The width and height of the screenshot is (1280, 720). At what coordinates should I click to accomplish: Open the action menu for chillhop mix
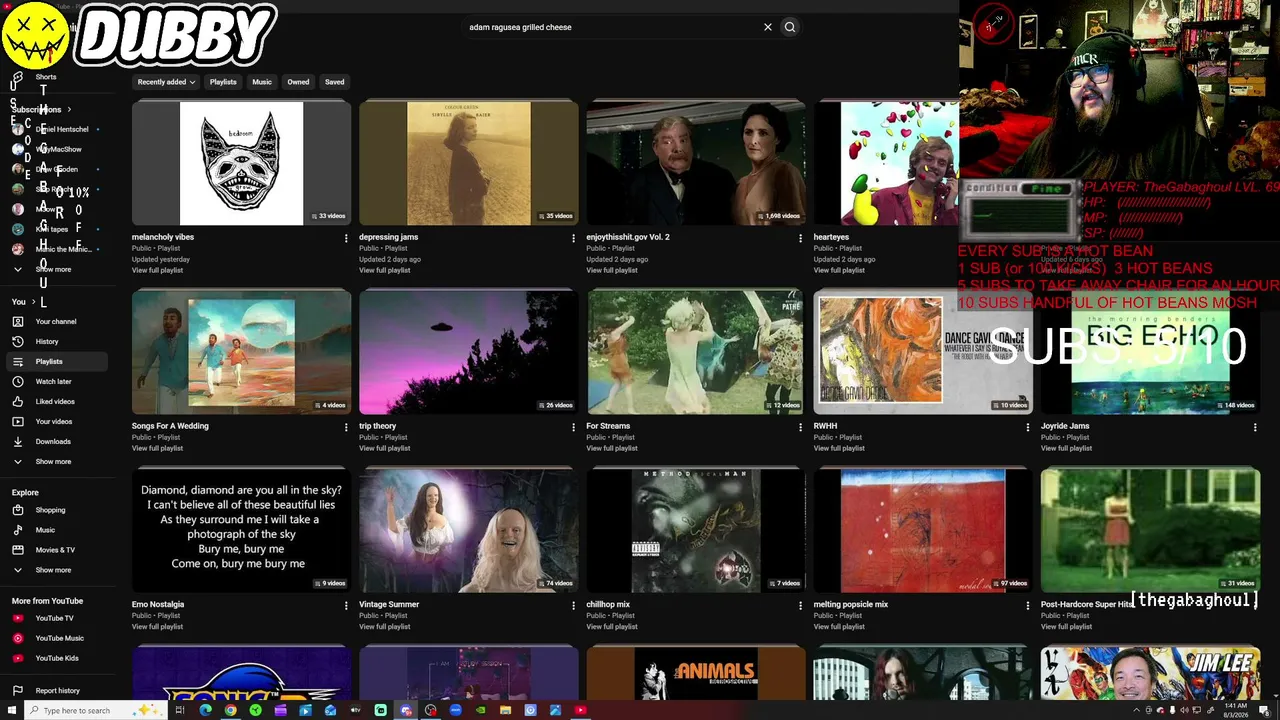(800, 605)
